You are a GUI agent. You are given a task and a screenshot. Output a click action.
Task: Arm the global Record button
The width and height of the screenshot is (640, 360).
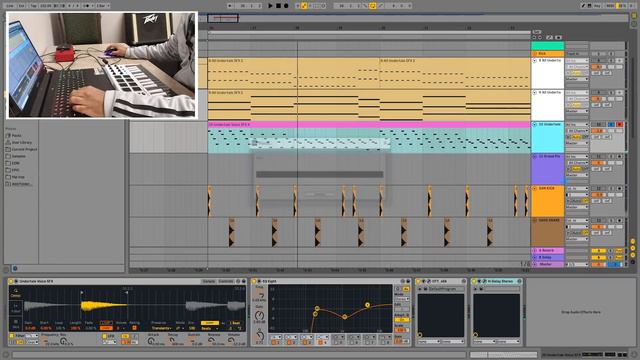286,6
